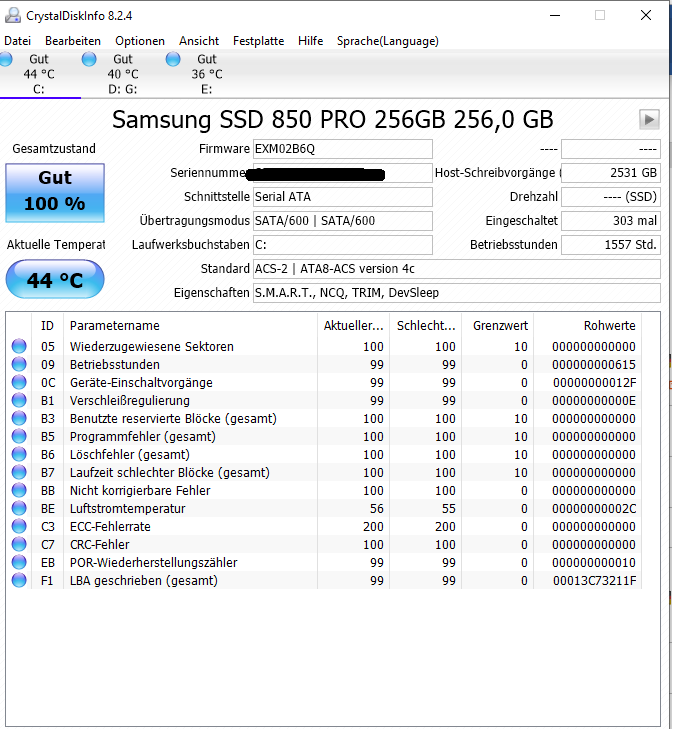Image resolution: width=675 pixels, height=729 pixels.
Task: Click the Host-Schreibvorgänge value 2531 GB
Action: click(x=611, y=173)
